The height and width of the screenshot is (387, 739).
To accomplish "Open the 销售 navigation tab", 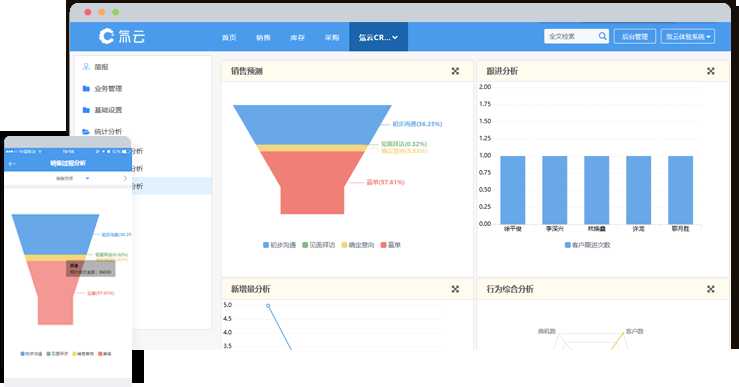I will coord(263,37).
